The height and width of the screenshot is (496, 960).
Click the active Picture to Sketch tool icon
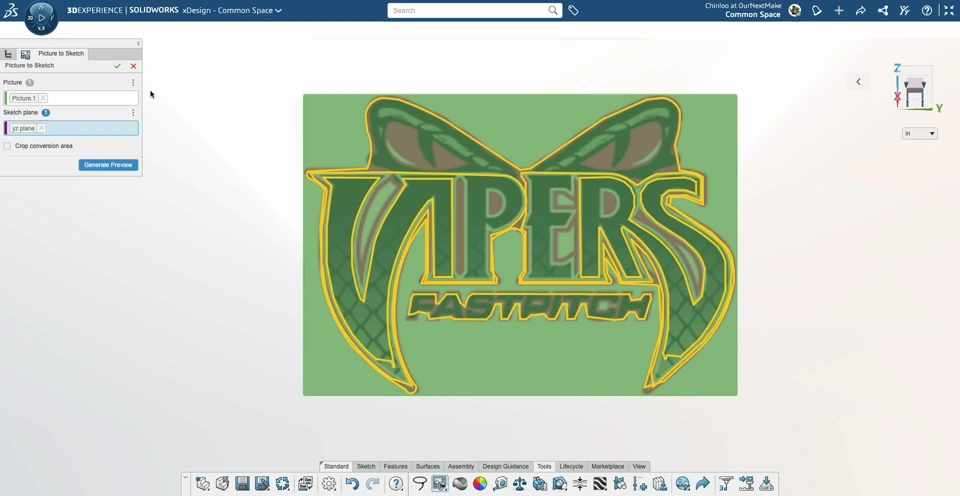pos(440,484)
